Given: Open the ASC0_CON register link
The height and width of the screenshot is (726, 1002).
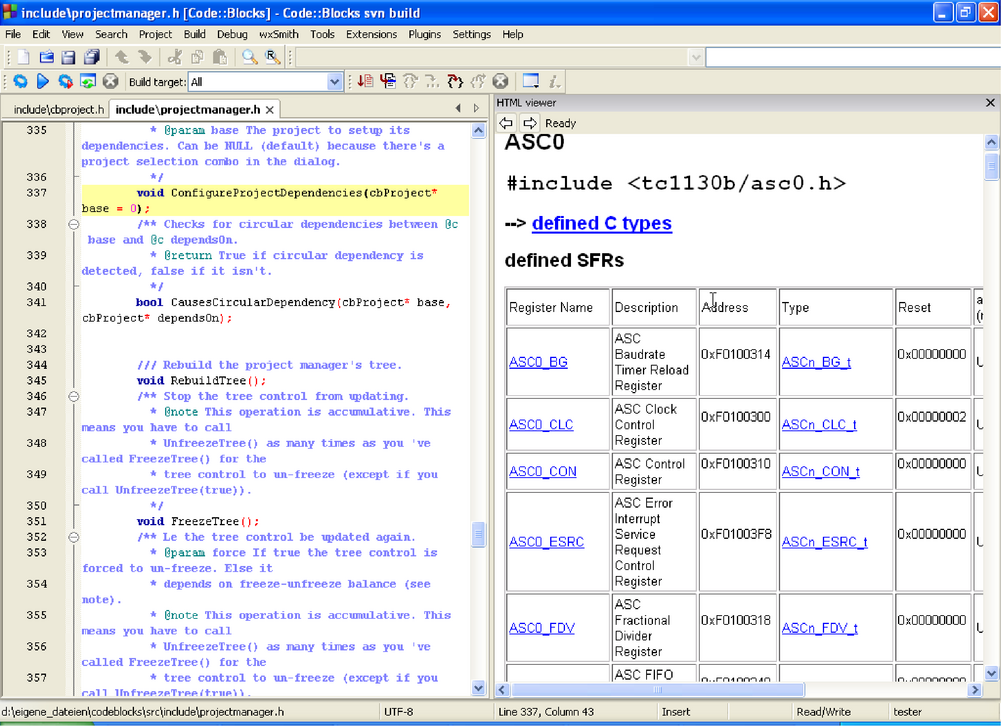Looking at the screenshot, I should (543, 472).
